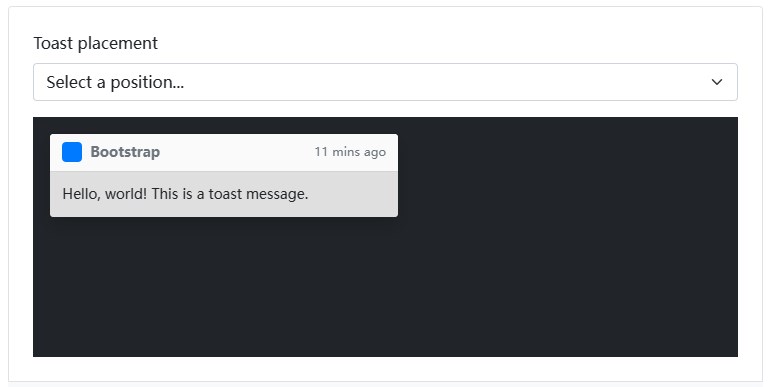Open the 'Select a position...' dropdown

[385, 82]
